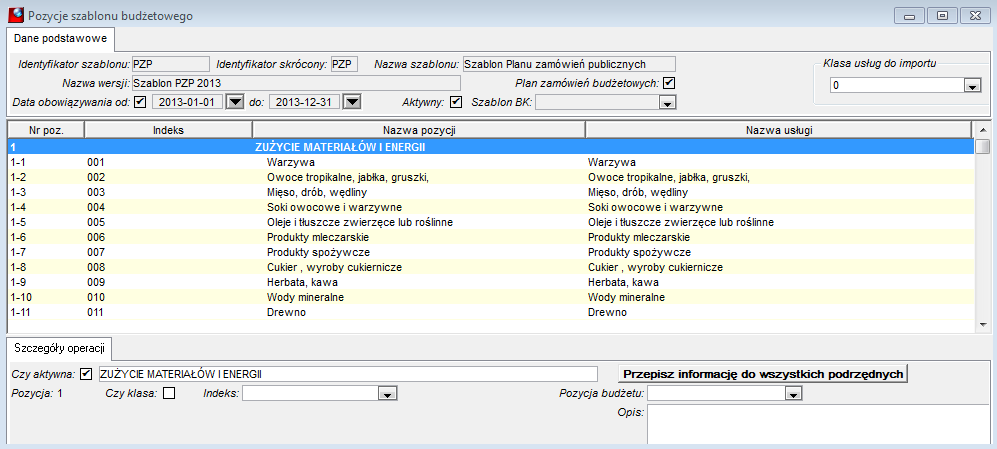
Task: Switch to 'Szczegóły operacji' tab
Action: coord(60,349)
